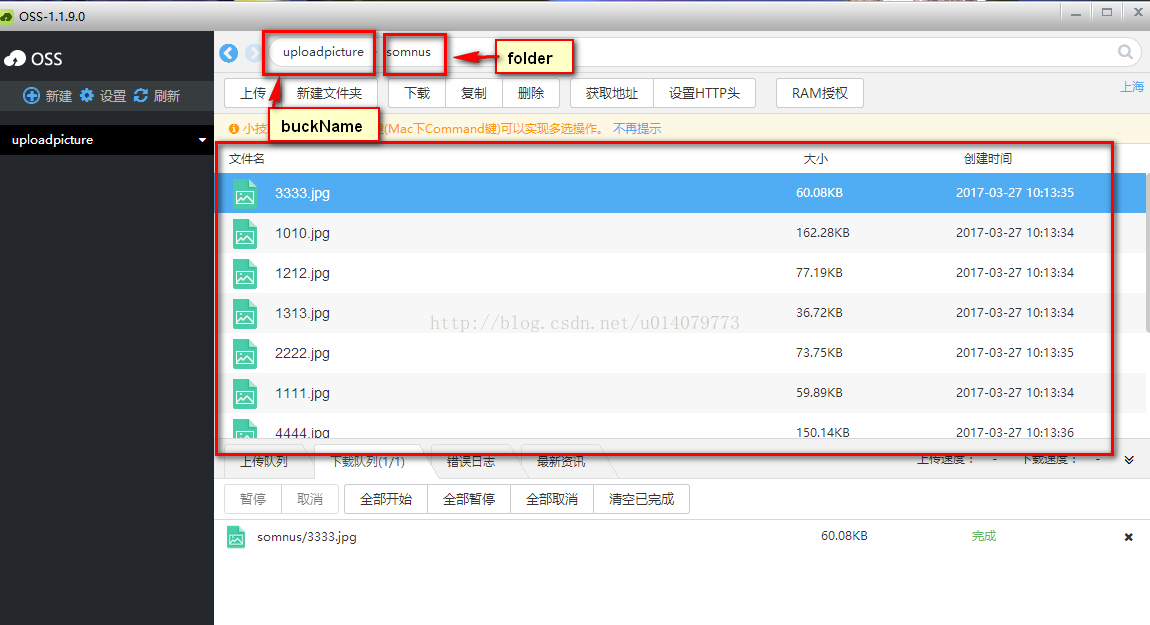Click the 刷新 refresh icon
1150x625 pixels.
coord(141,95)
